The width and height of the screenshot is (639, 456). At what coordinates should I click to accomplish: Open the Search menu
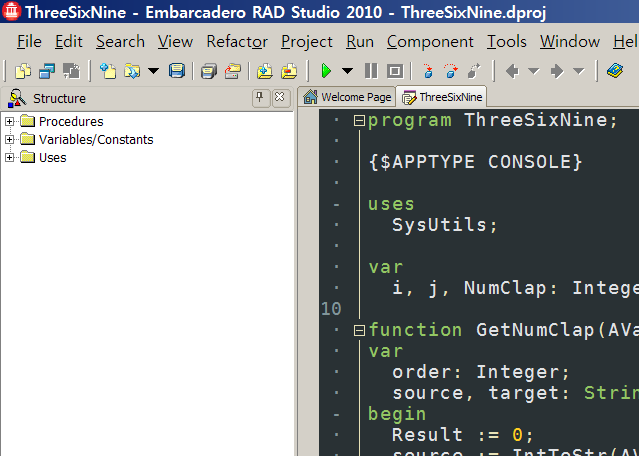pyautogui.click(x=120, y=42)
